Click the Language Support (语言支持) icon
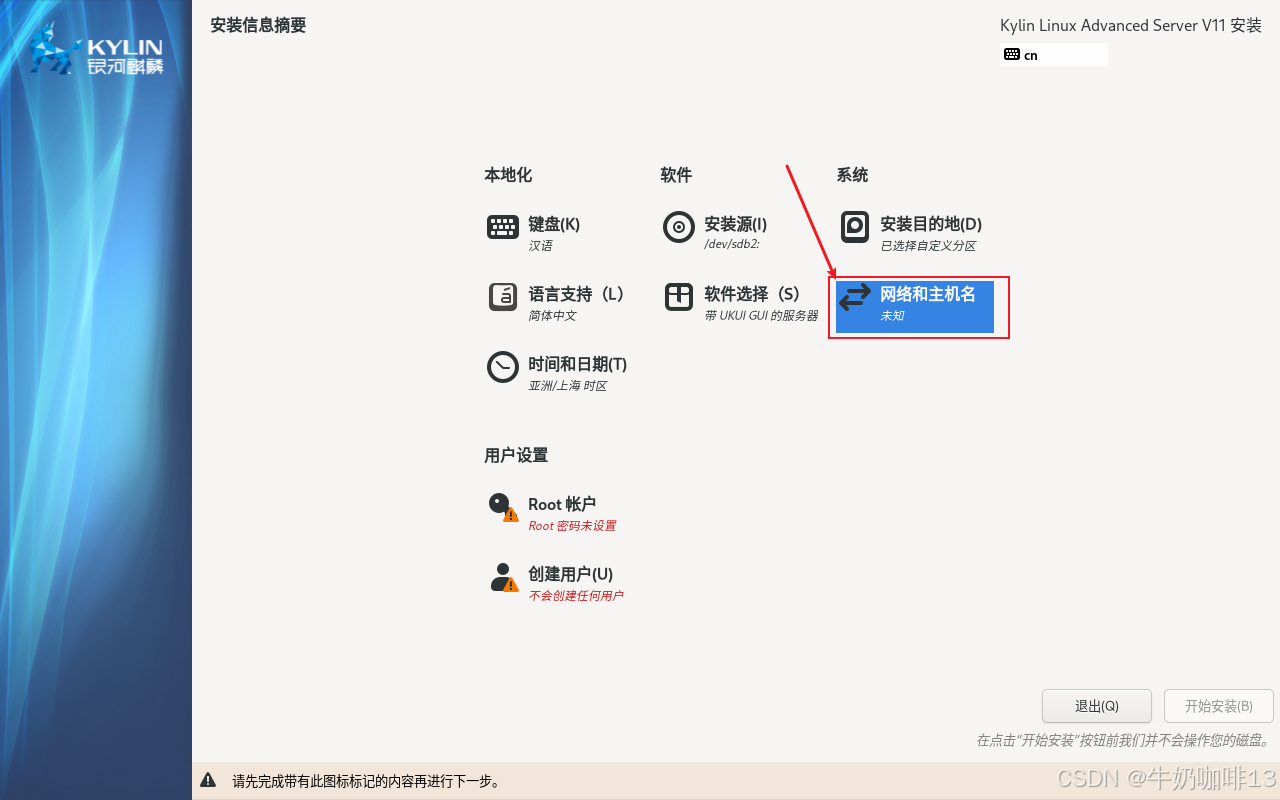 [x=503, y=297]
